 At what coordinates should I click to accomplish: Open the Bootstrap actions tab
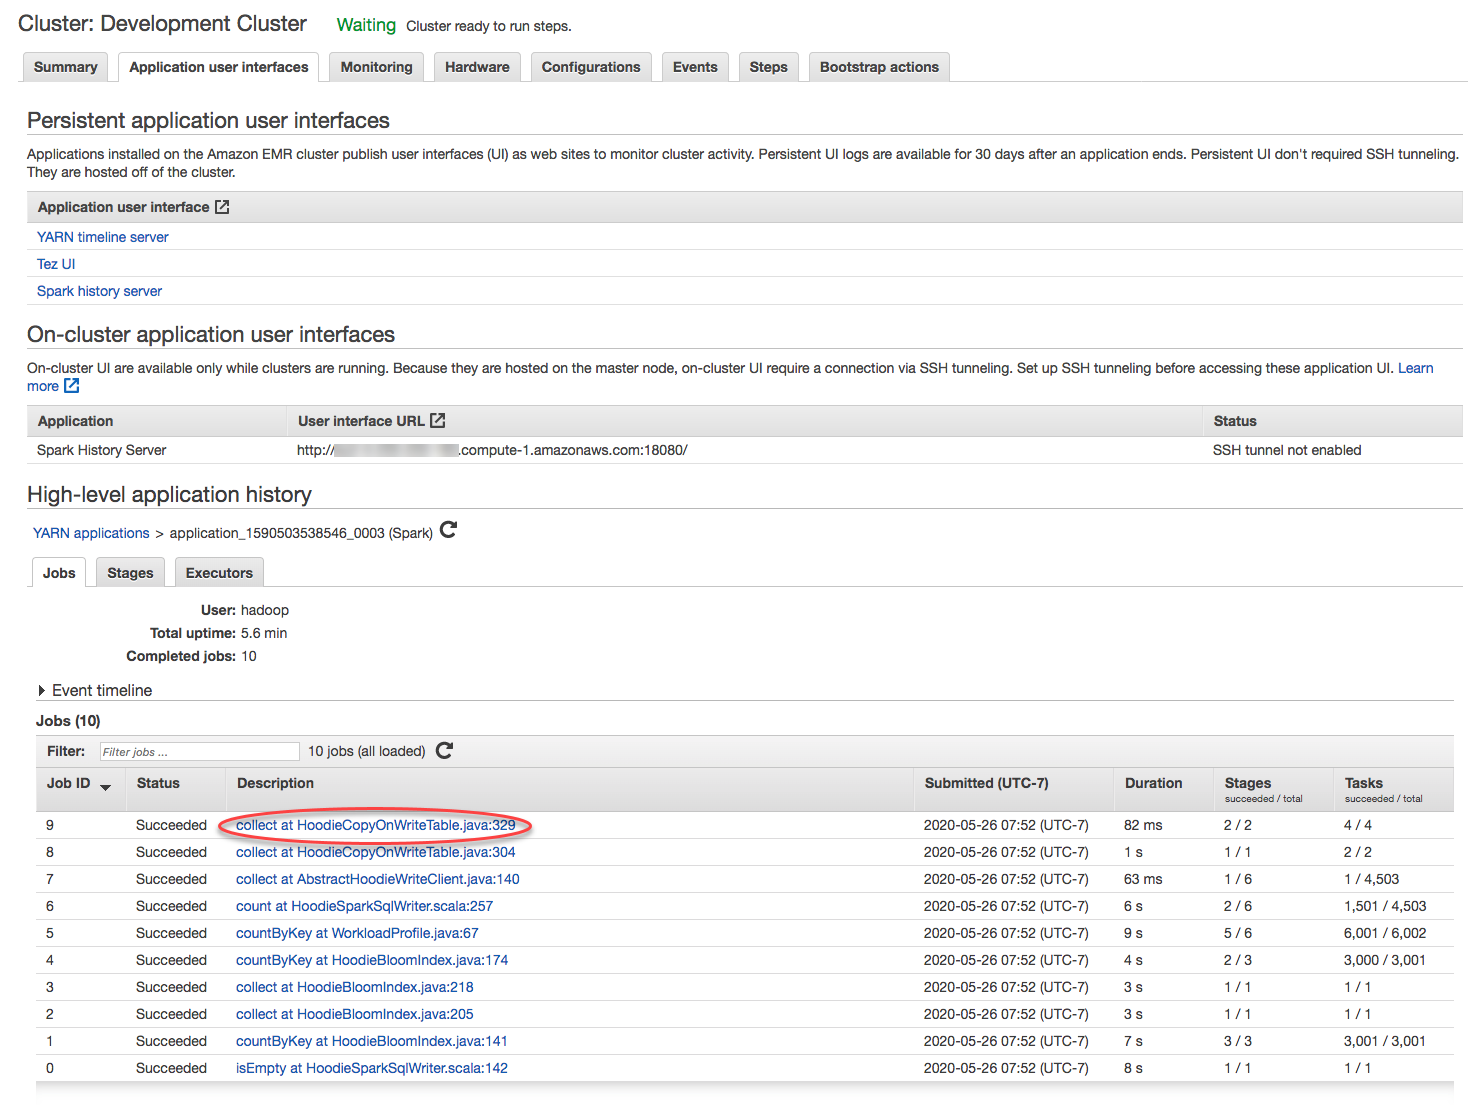(878, 67)
